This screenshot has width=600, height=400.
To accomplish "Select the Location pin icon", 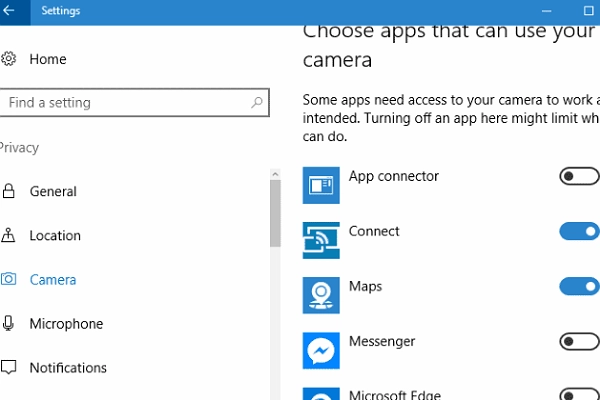I will 8,235.
